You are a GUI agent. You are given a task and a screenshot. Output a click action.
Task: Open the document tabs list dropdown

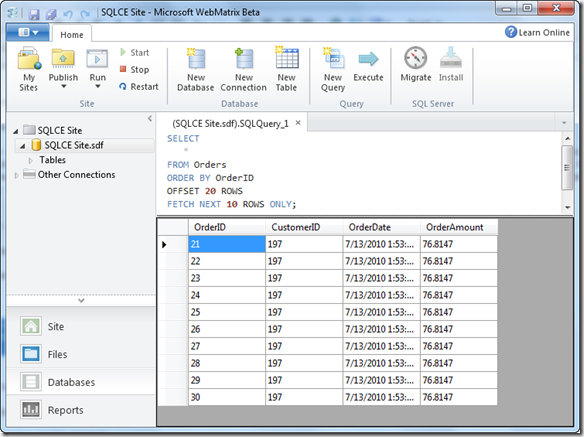point(564,123)
